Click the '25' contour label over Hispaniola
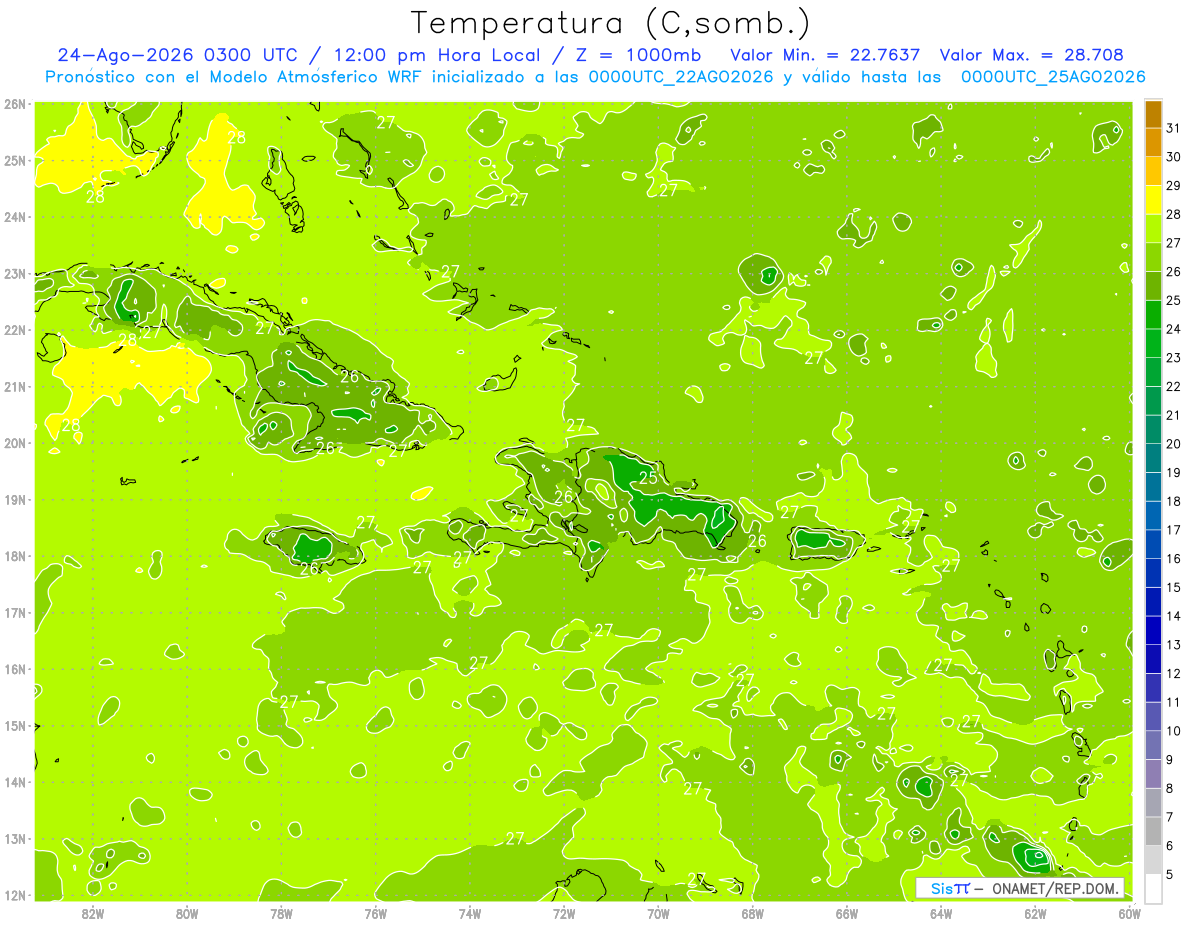1200x927 pixels. tap(649, 478)
